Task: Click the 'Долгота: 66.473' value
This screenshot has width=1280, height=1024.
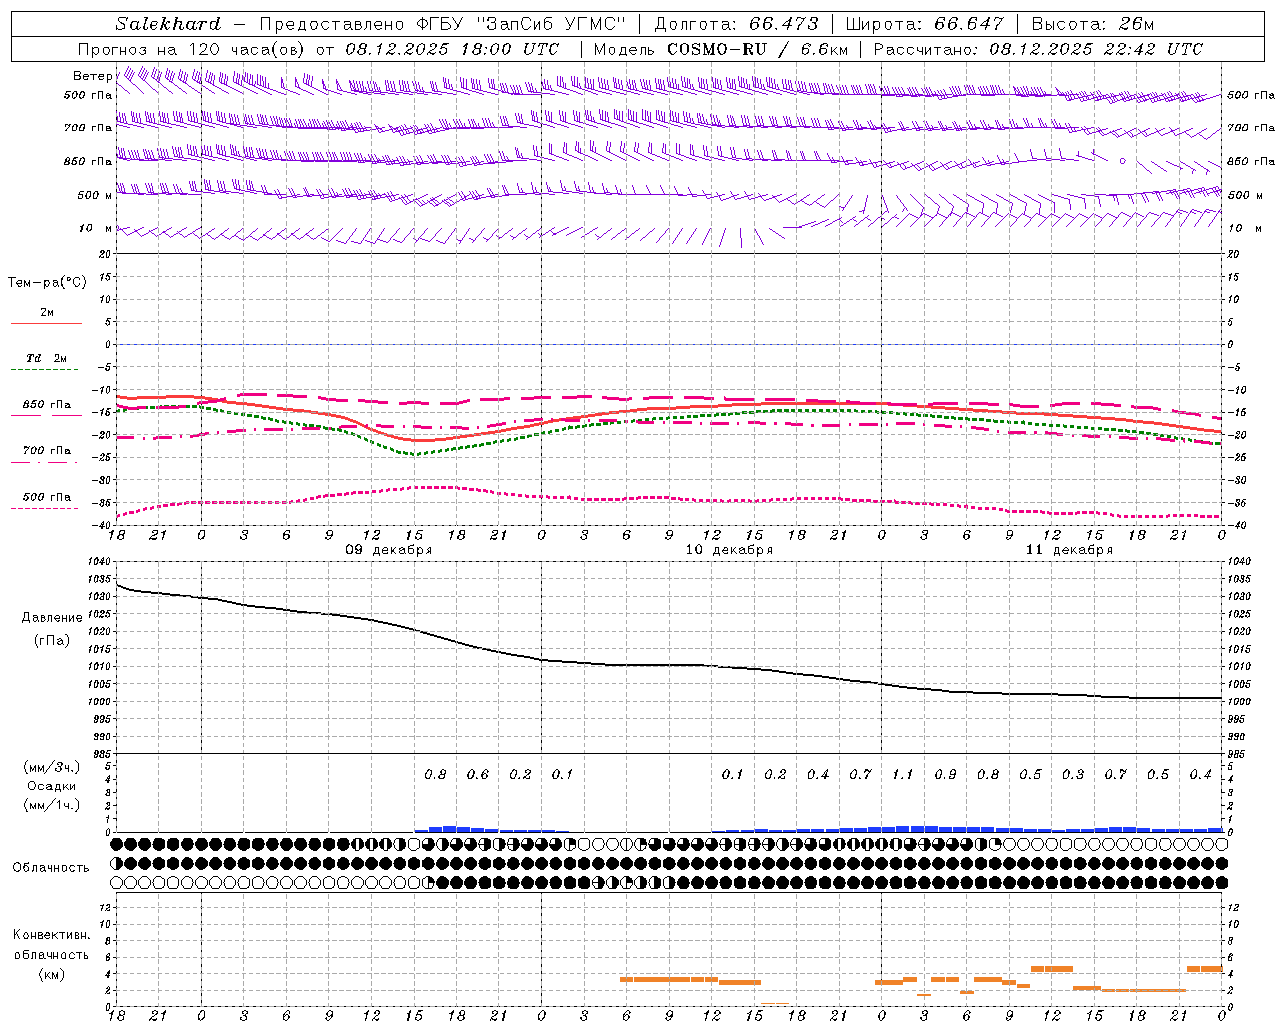Action: coord(737,24)
